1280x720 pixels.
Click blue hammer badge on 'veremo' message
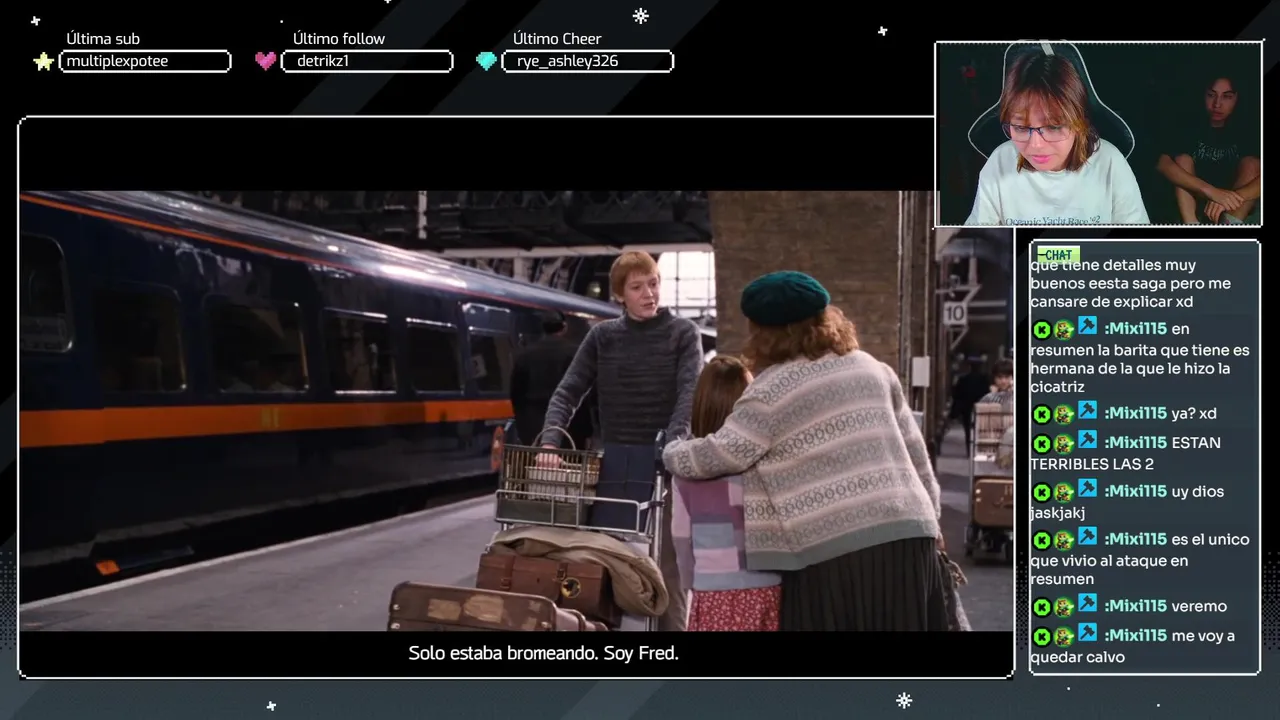click(x=1088, y=604)
